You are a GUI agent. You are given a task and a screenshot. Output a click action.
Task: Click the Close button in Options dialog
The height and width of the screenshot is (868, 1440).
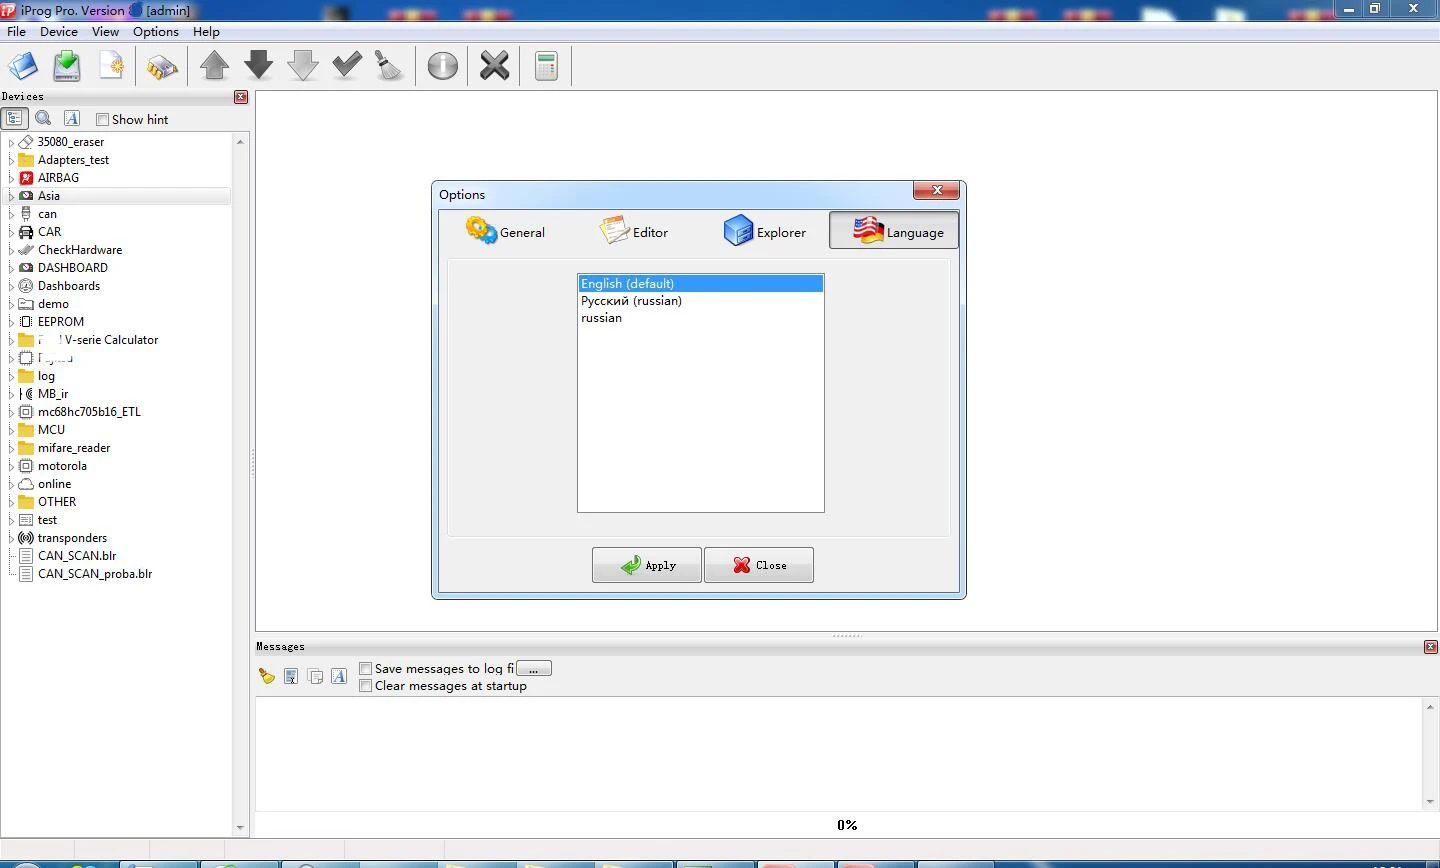click(x=758, y=565)
